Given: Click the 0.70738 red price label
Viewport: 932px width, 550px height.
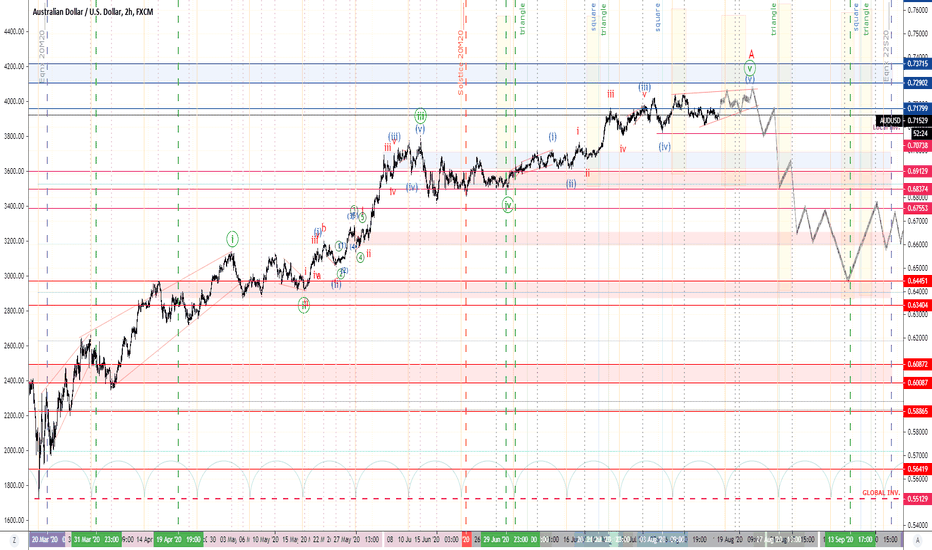Looking at the screenshot, I should pos(917,145).
